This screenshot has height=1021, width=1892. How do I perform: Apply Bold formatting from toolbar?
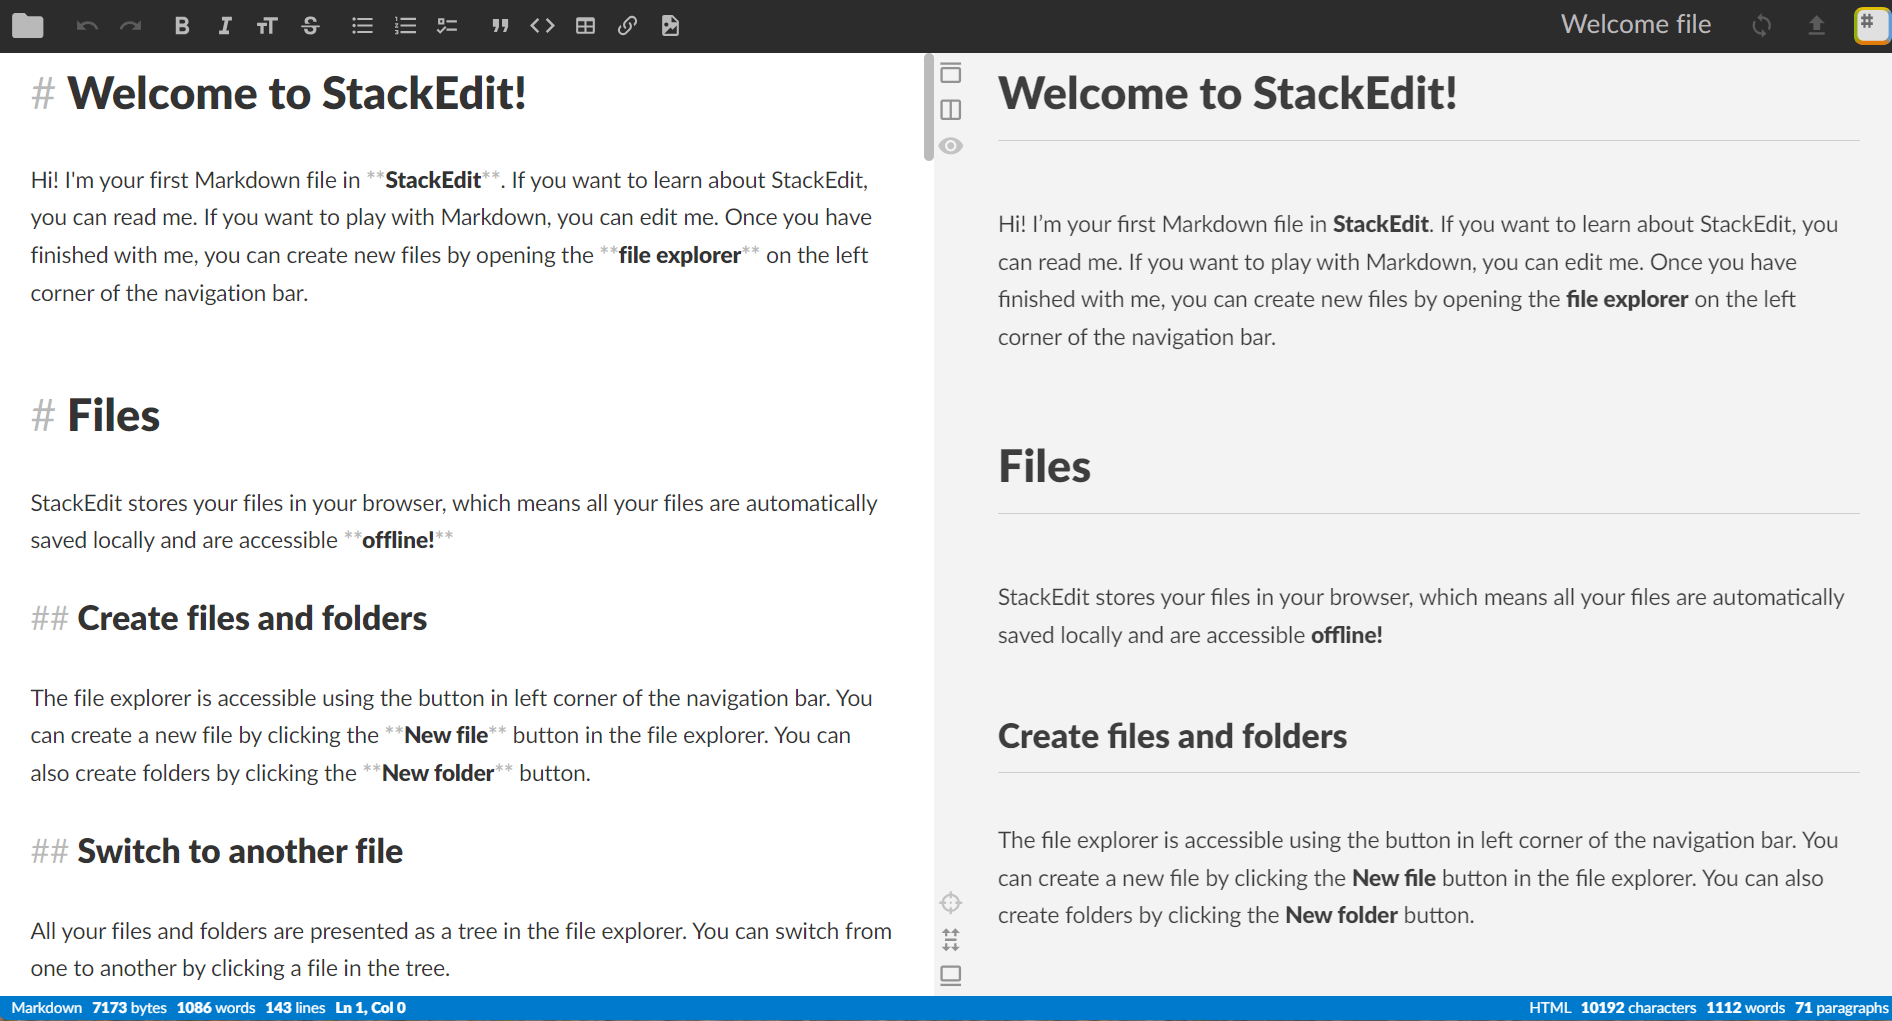pos(181,26)
